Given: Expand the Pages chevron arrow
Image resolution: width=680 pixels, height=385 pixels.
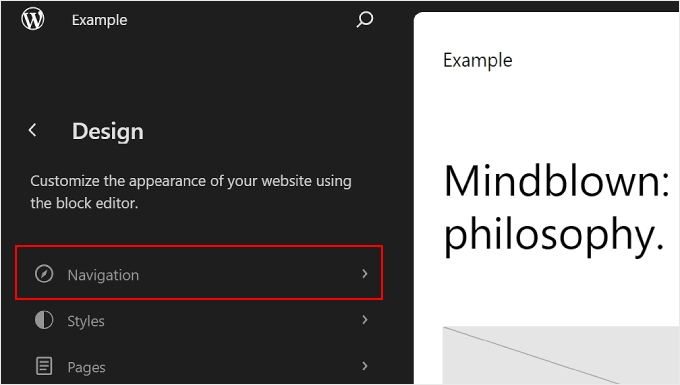Looking at the screenshot, I should 365,366.
